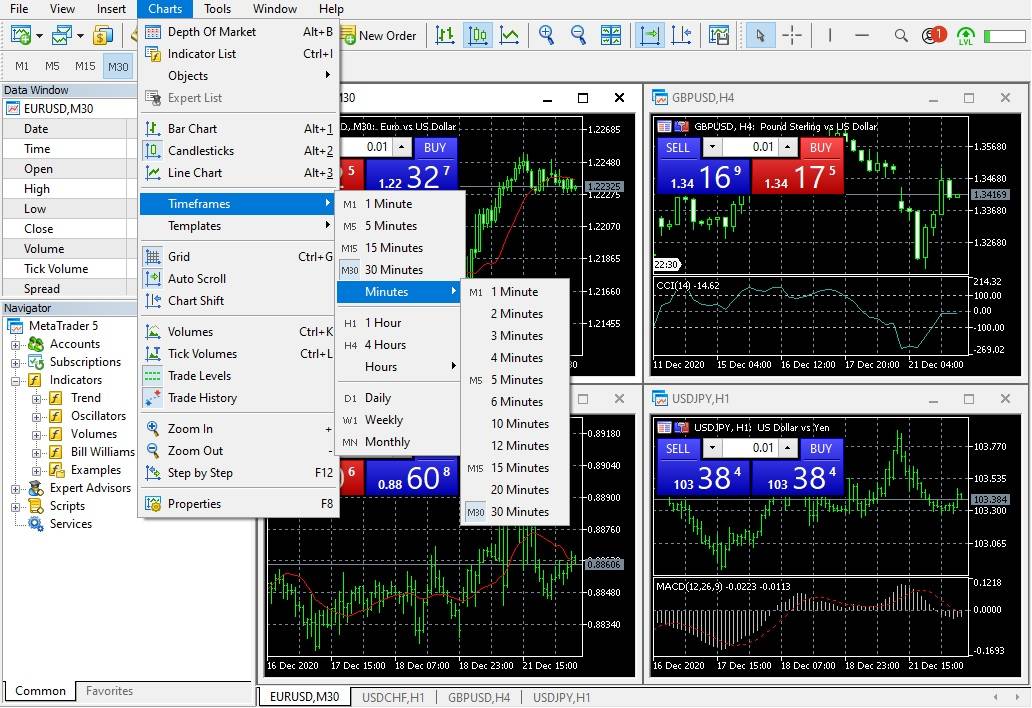
Task: Open the volume dropdown beside GBPUSD SELL
Action: pyautogui.click(x=710, y=147)
